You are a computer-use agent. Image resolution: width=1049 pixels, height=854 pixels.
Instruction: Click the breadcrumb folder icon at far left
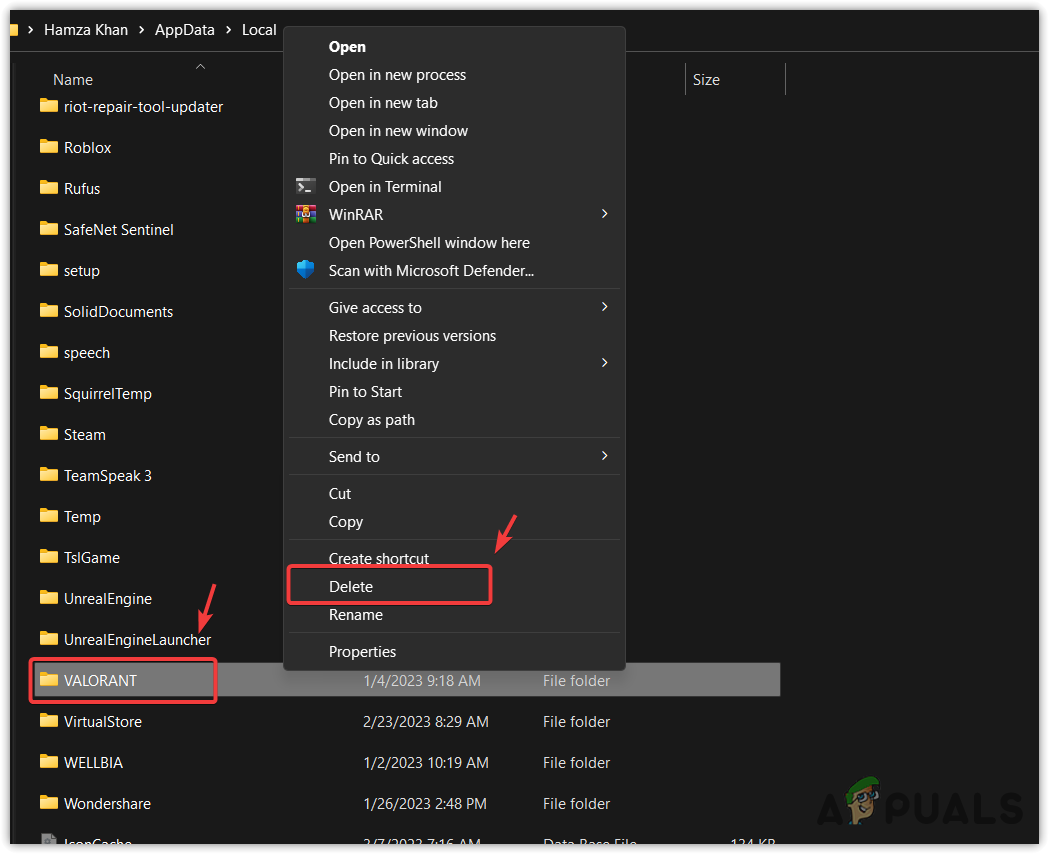point(15,29)
